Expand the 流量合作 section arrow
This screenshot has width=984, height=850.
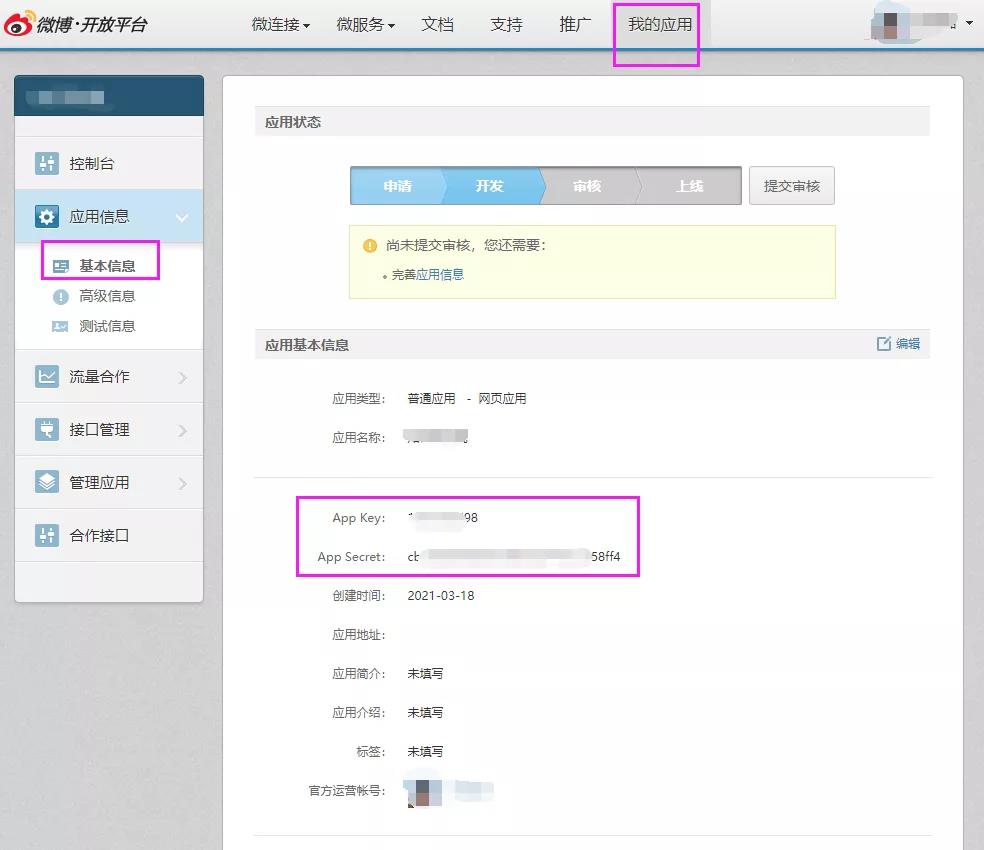182,377
